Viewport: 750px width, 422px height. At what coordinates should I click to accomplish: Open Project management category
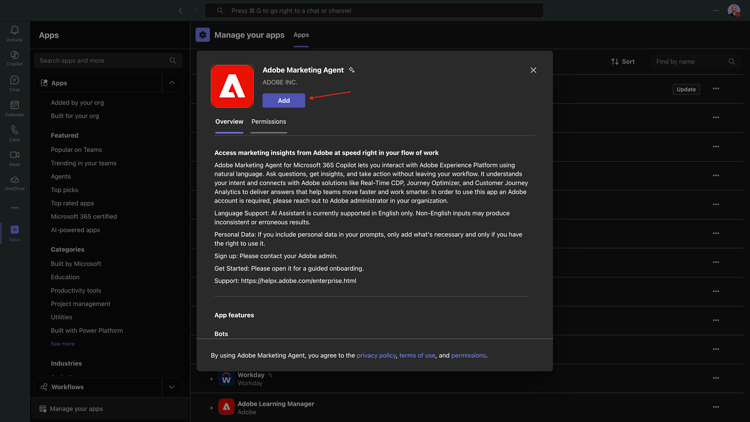click(80, 304)
